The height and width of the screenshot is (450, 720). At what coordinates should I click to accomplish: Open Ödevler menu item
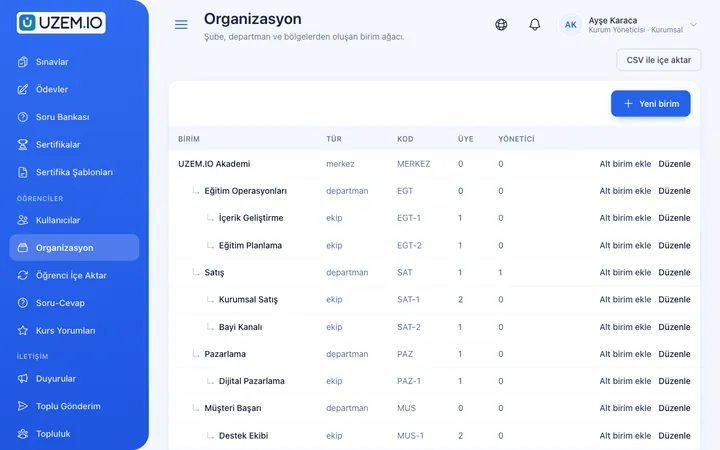coord(74,90)
